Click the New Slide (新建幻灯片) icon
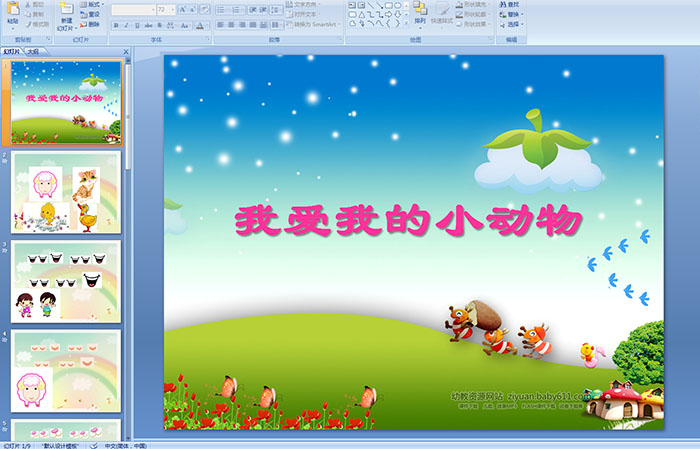Screen dimensions: 700x449 [67, 9]
